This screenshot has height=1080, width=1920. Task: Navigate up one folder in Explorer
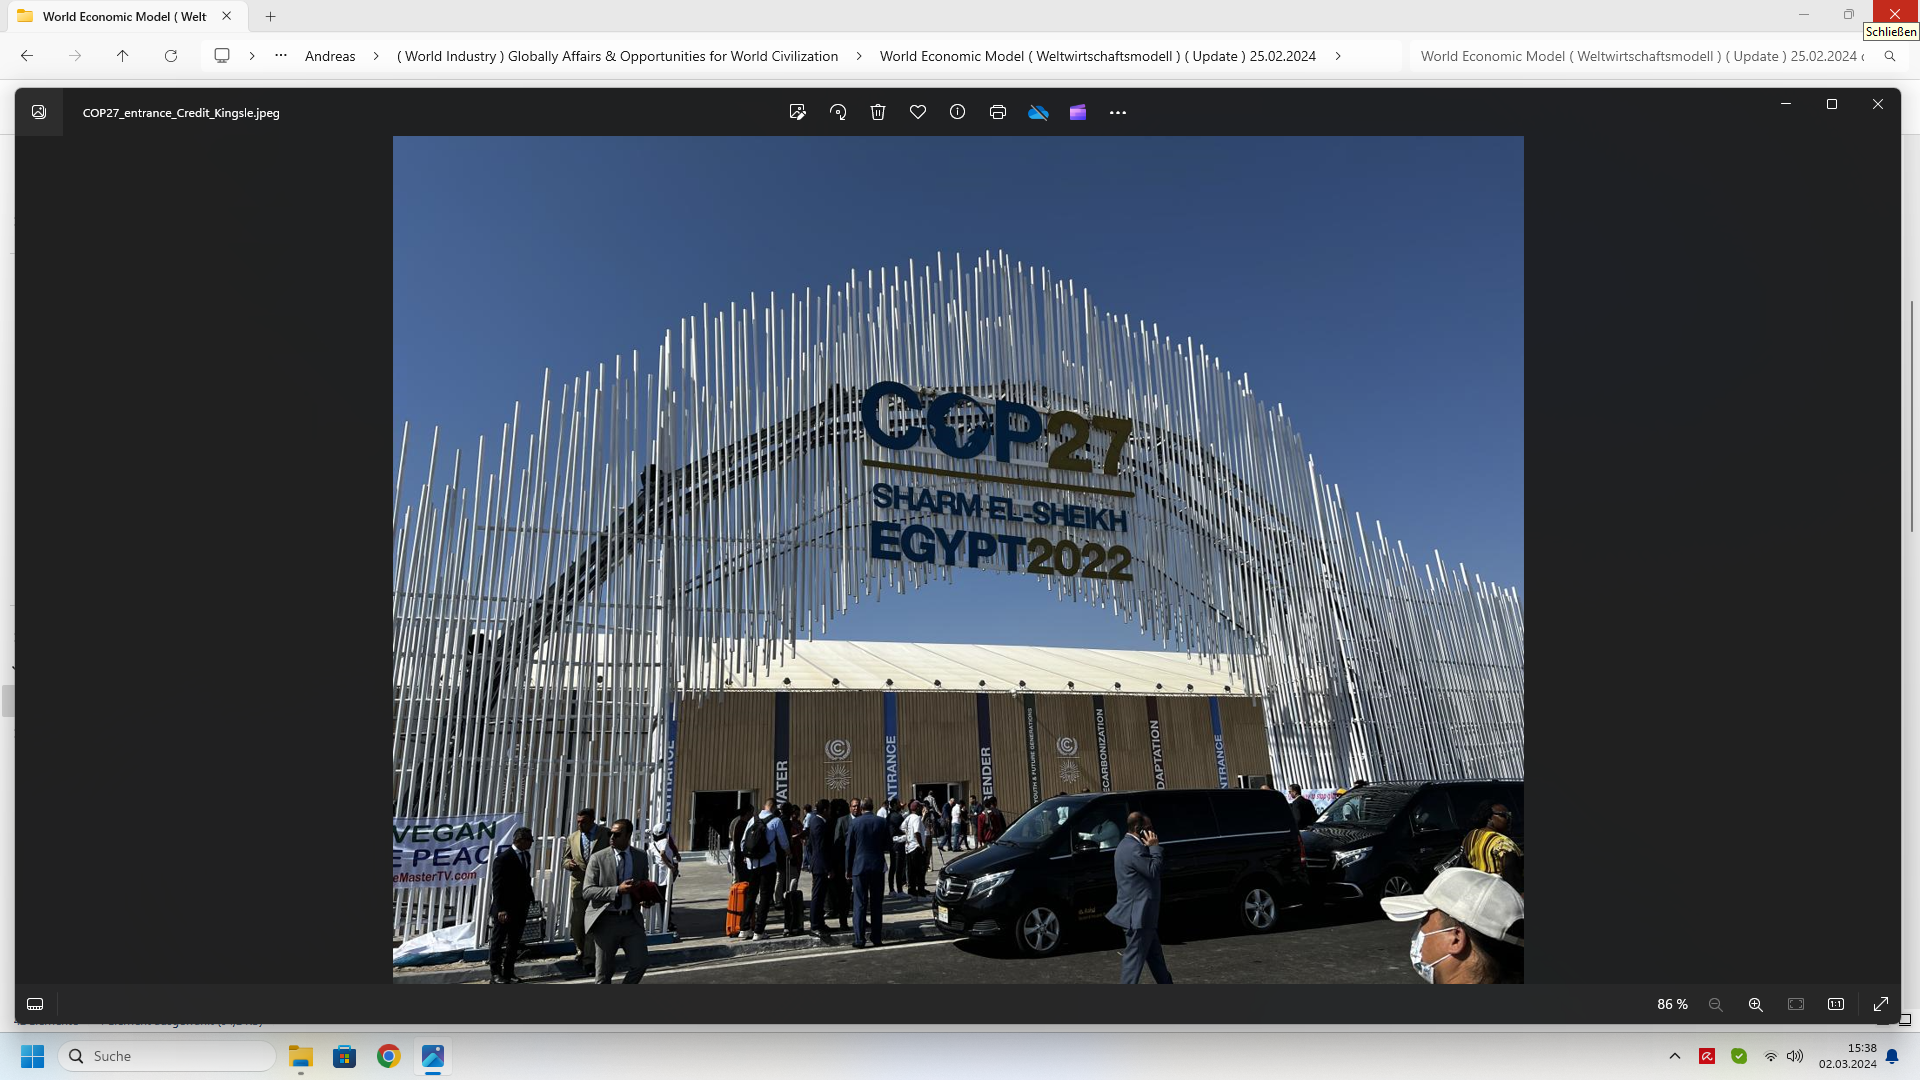pyautogui.click(x=123, y=56)
